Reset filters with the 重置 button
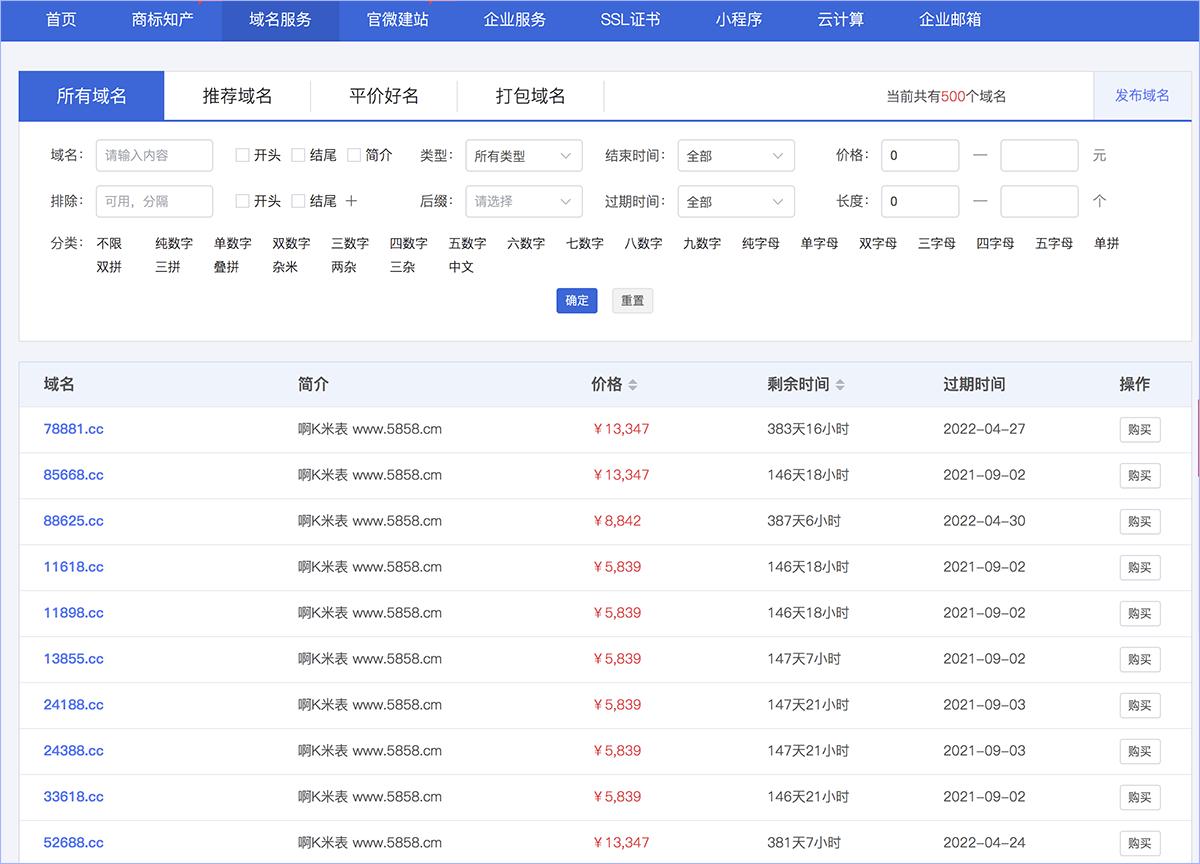The image size is (1200, 864). pyautogui.click(x=632, y=300)
